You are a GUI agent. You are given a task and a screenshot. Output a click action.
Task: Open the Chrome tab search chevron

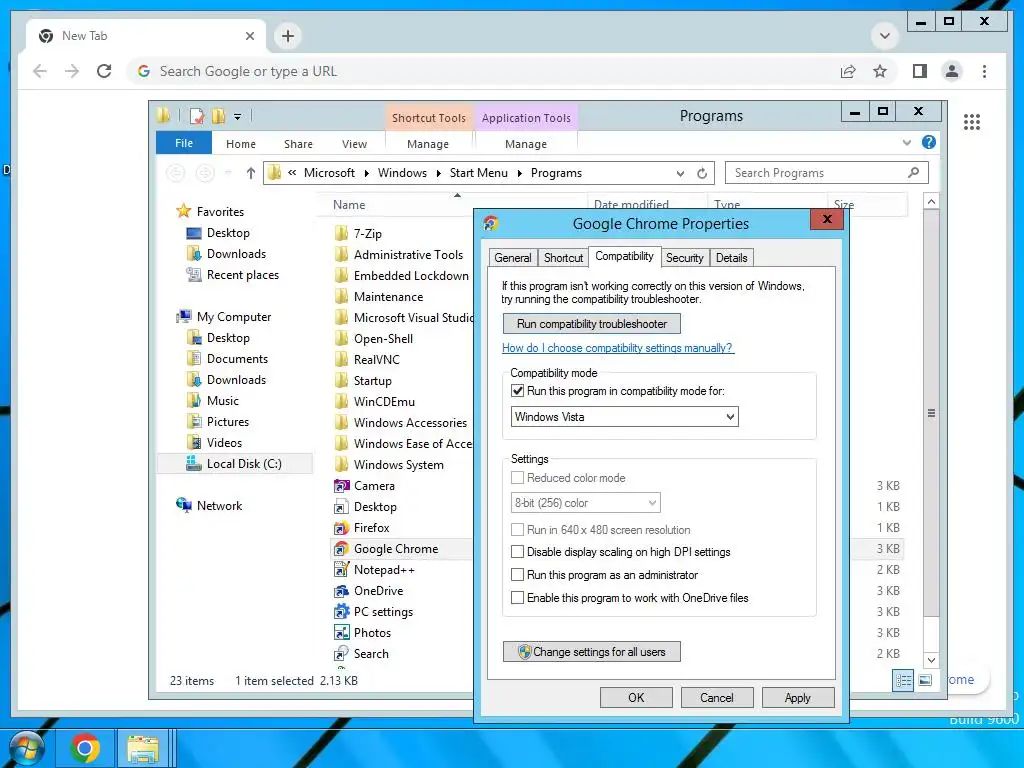click(x=885, y=36)
